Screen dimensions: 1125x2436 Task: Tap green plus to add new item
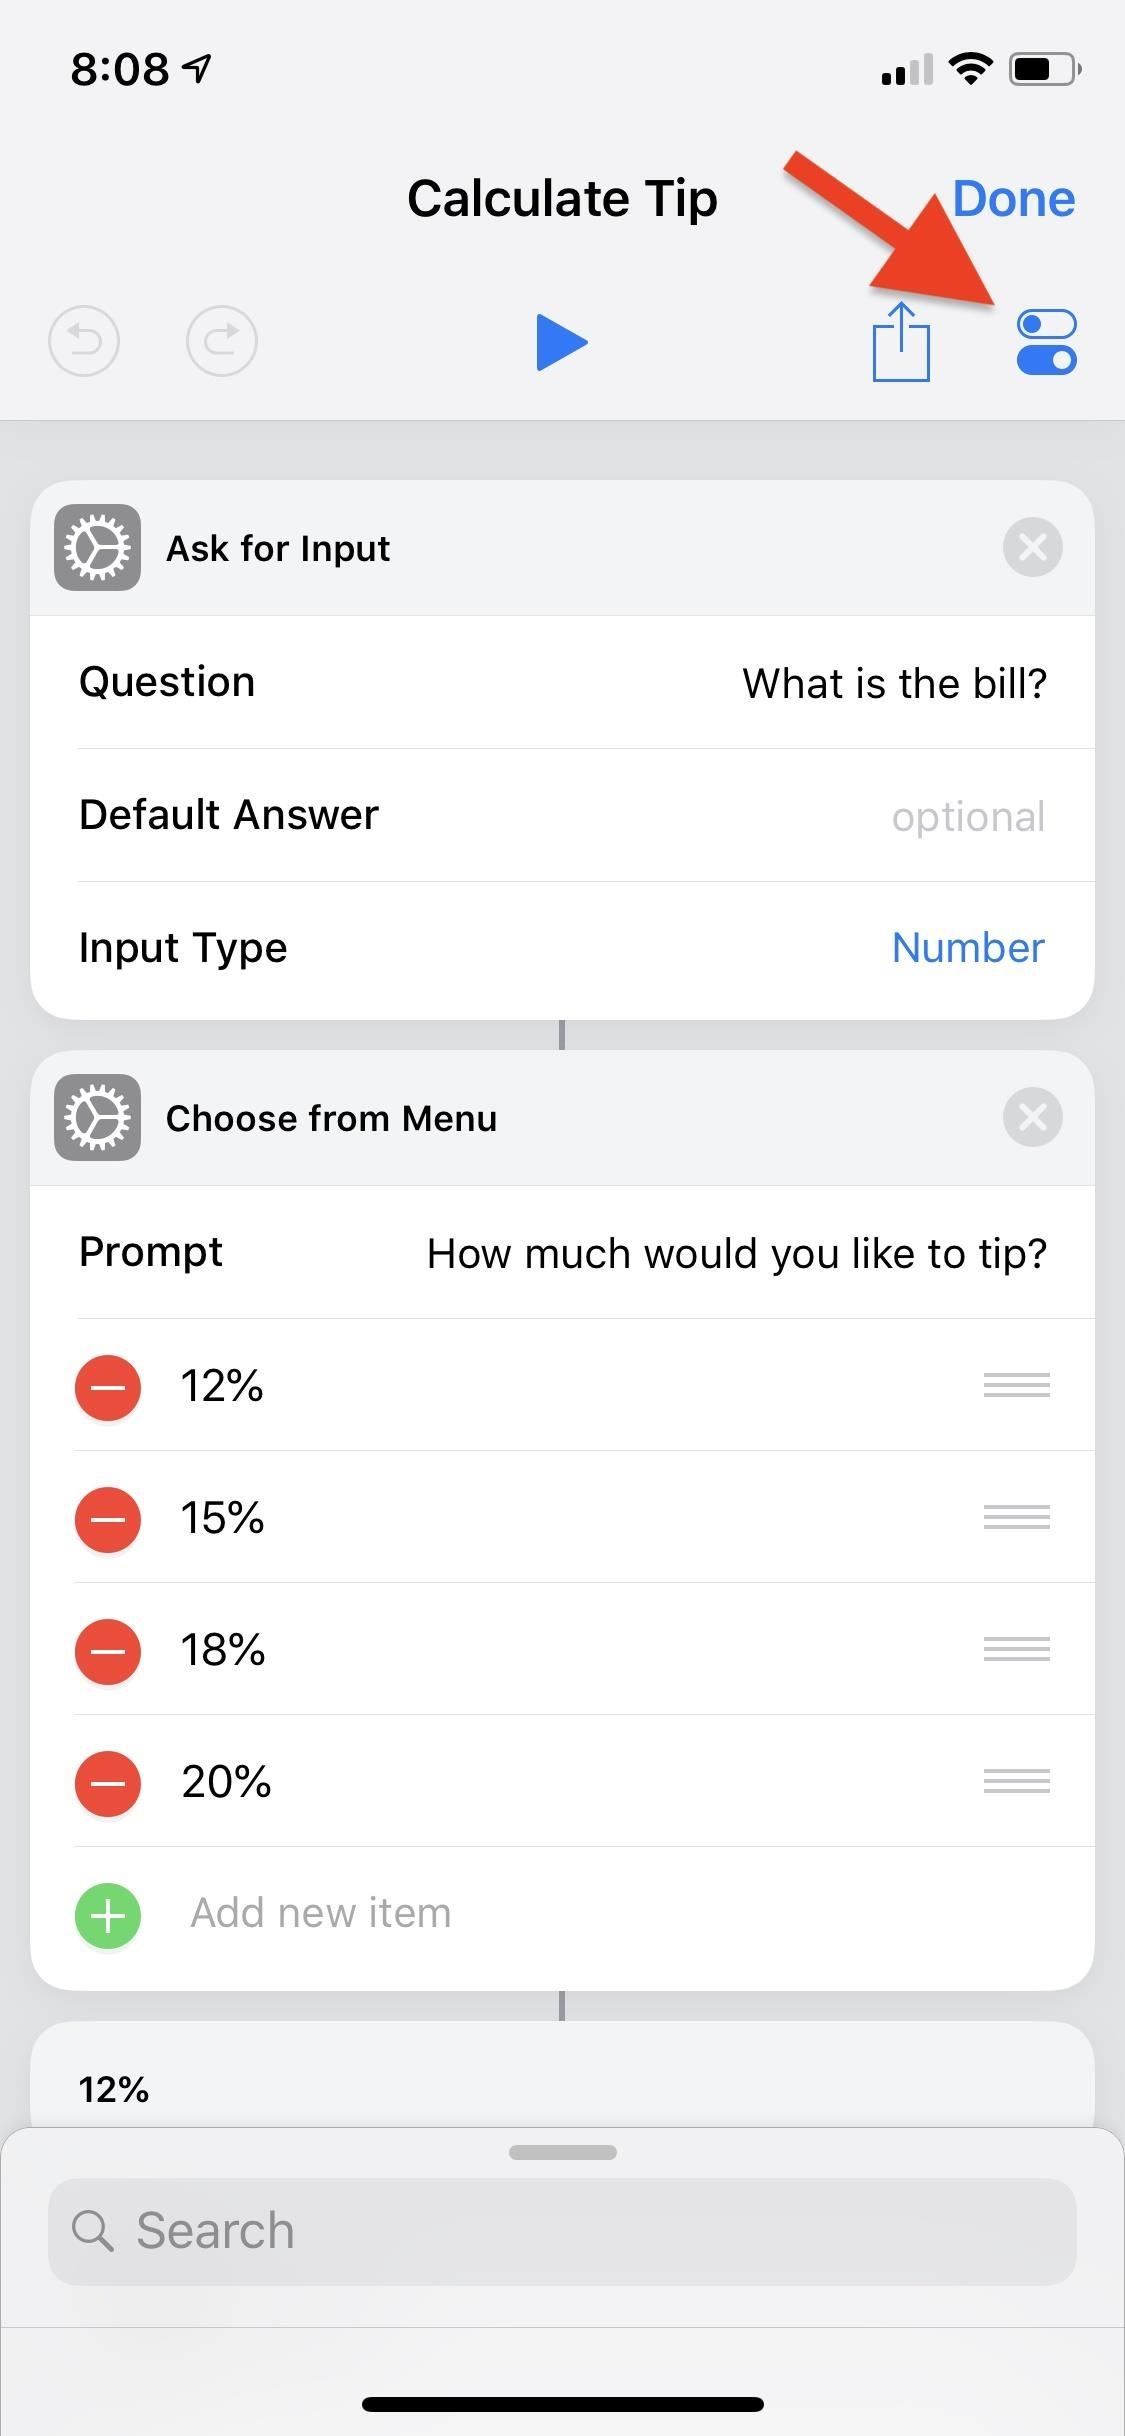pyautogui.click(x=108, y=1915)
